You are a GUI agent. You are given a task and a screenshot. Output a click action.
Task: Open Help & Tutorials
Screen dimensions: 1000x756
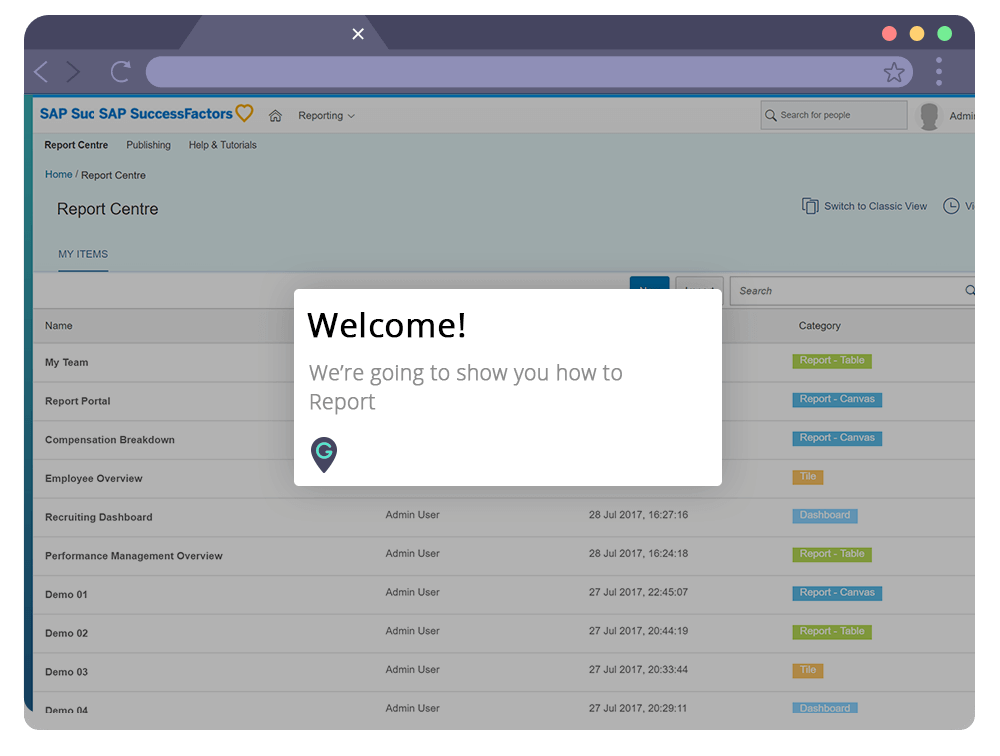[x=222, y=145]
